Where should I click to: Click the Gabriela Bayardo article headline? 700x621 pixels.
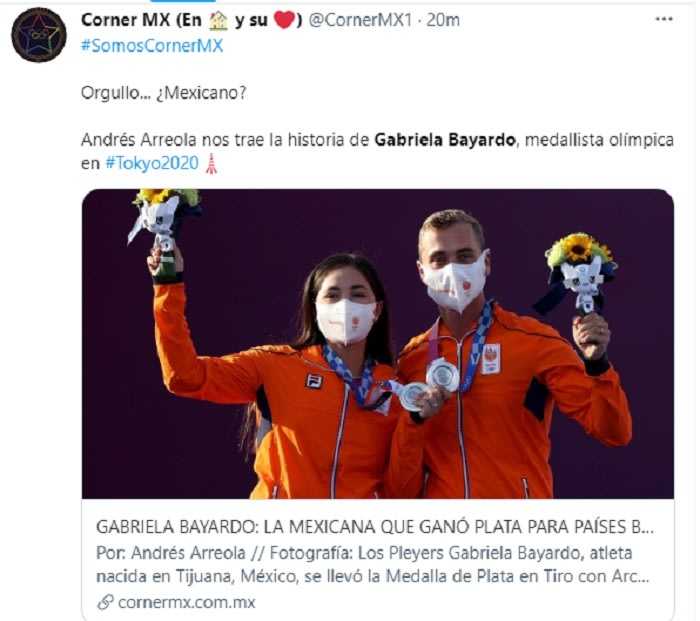(375, 527)
